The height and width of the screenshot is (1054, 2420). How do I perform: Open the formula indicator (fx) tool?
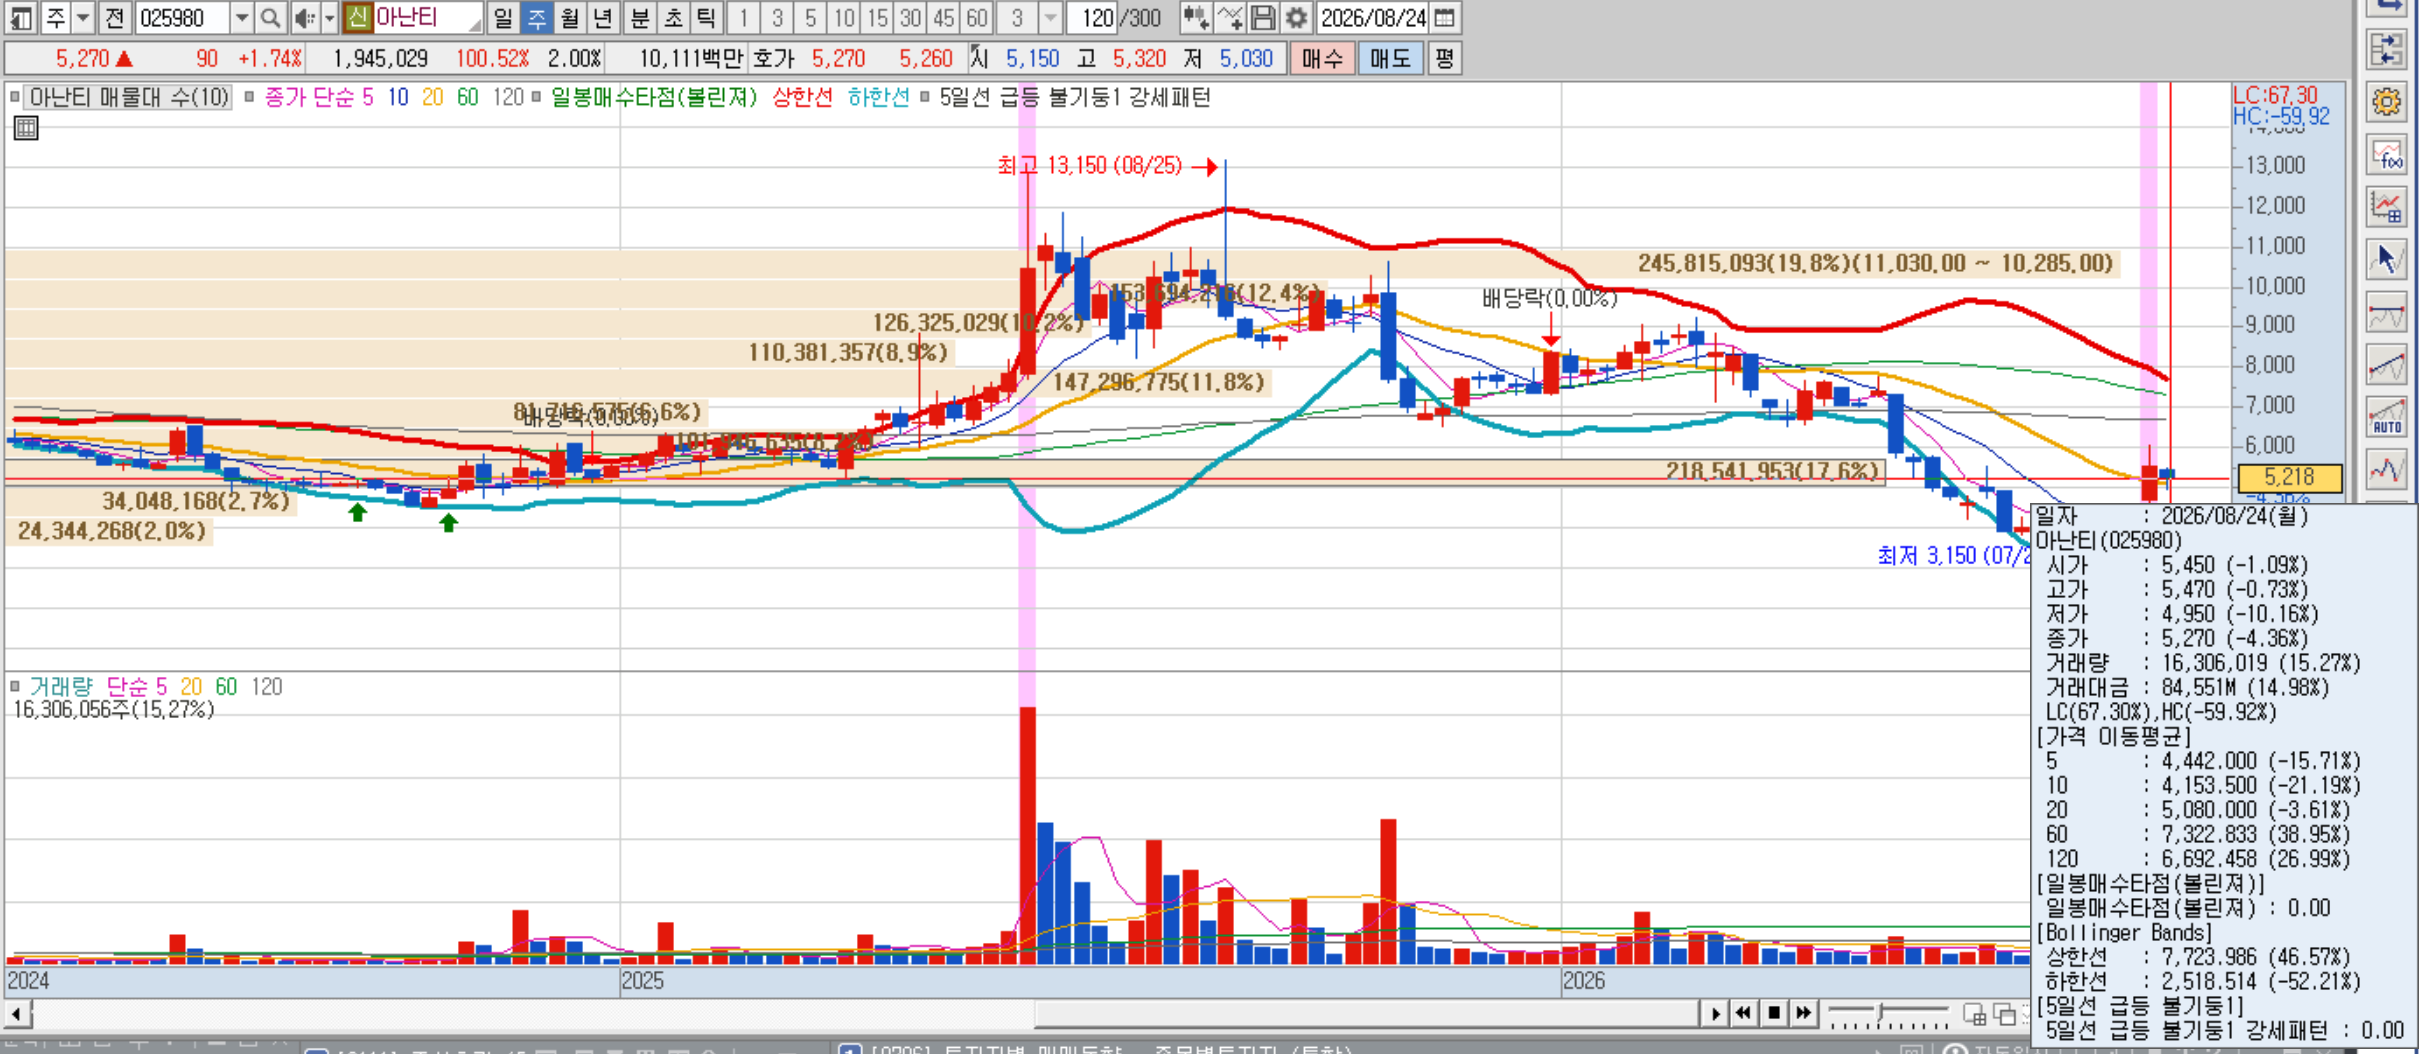pos(2387,154)
